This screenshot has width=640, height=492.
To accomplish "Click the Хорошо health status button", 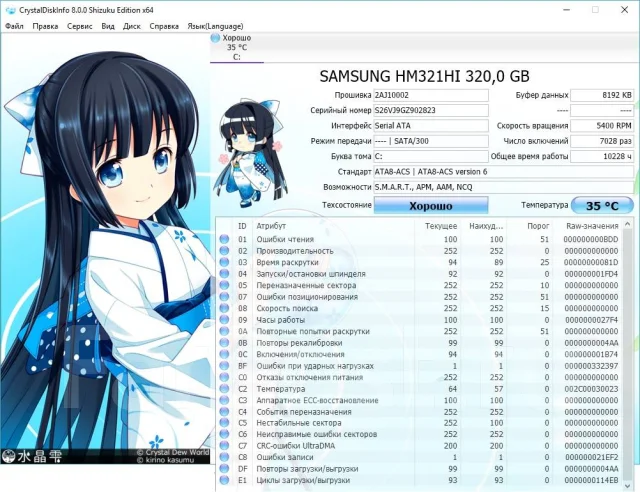I will (x=431, y=205).
